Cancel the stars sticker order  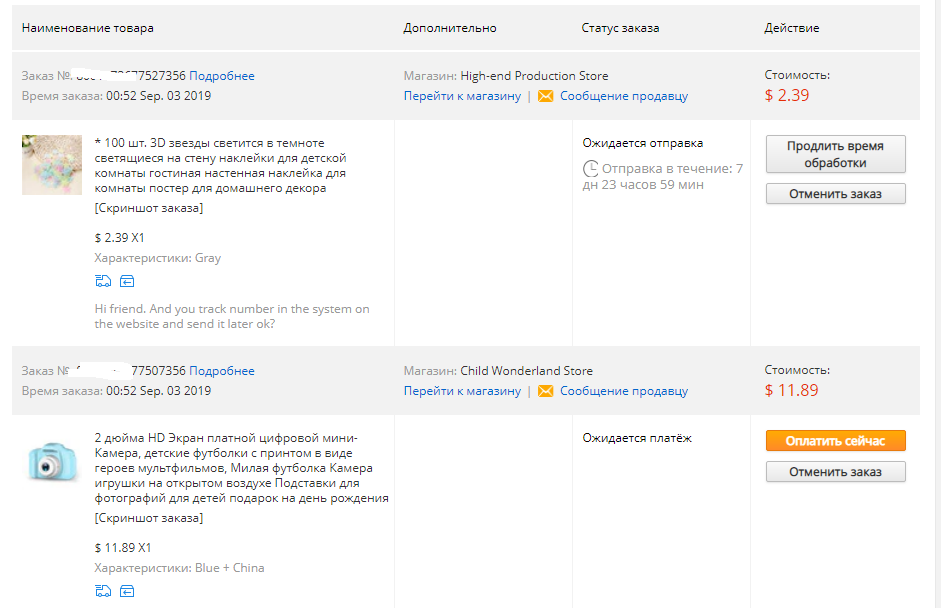pyautogui.click(x=835, y=194)
